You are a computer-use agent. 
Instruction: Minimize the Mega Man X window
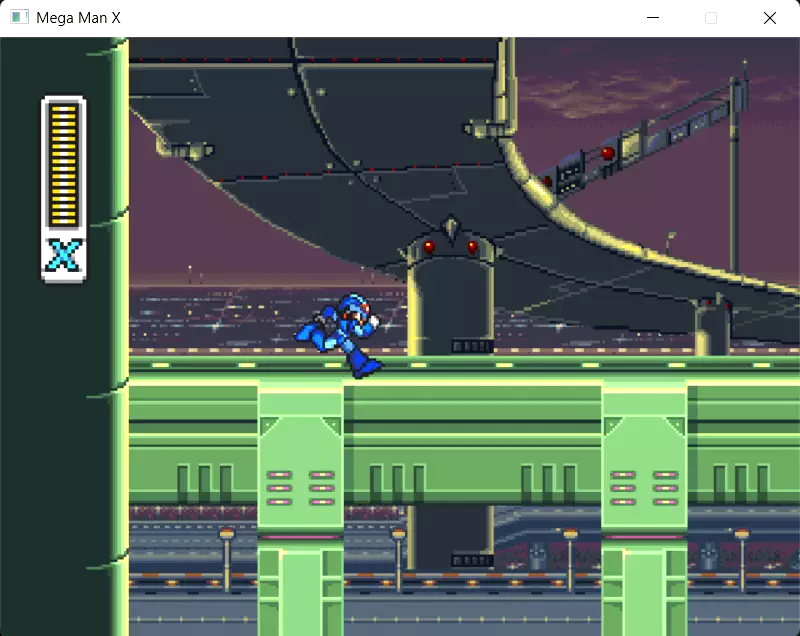click(653, 18)
